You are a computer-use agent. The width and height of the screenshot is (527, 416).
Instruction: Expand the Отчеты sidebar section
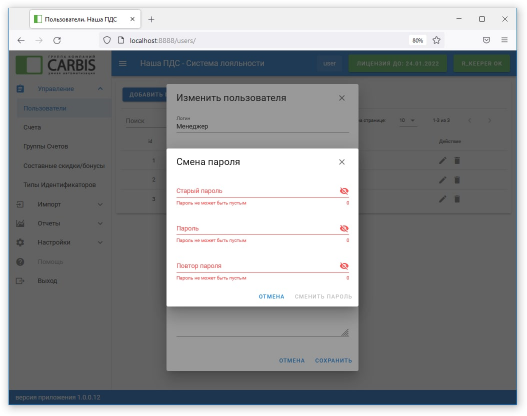(60, 223)
